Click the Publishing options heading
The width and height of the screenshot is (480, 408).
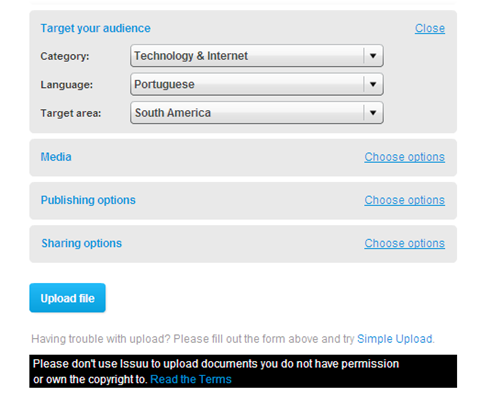coord(88,200)
